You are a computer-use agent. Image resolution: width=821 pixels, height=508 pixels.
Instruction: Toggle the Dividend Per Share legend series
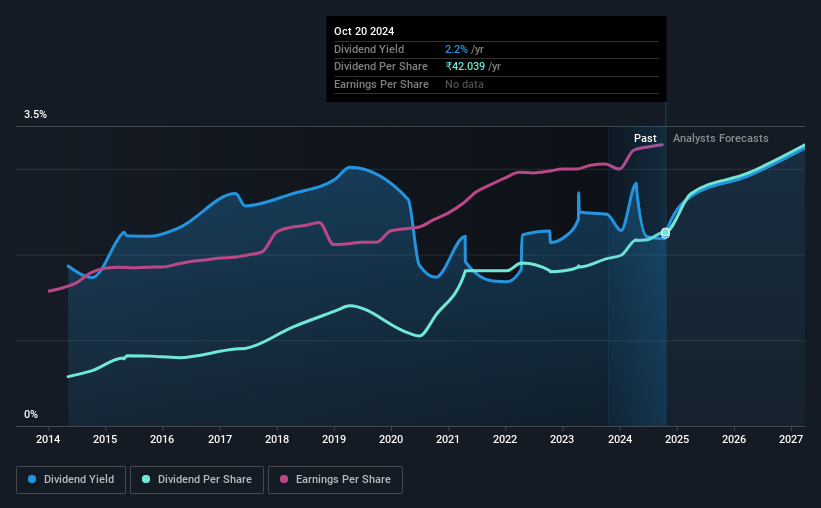click(197, 480)
